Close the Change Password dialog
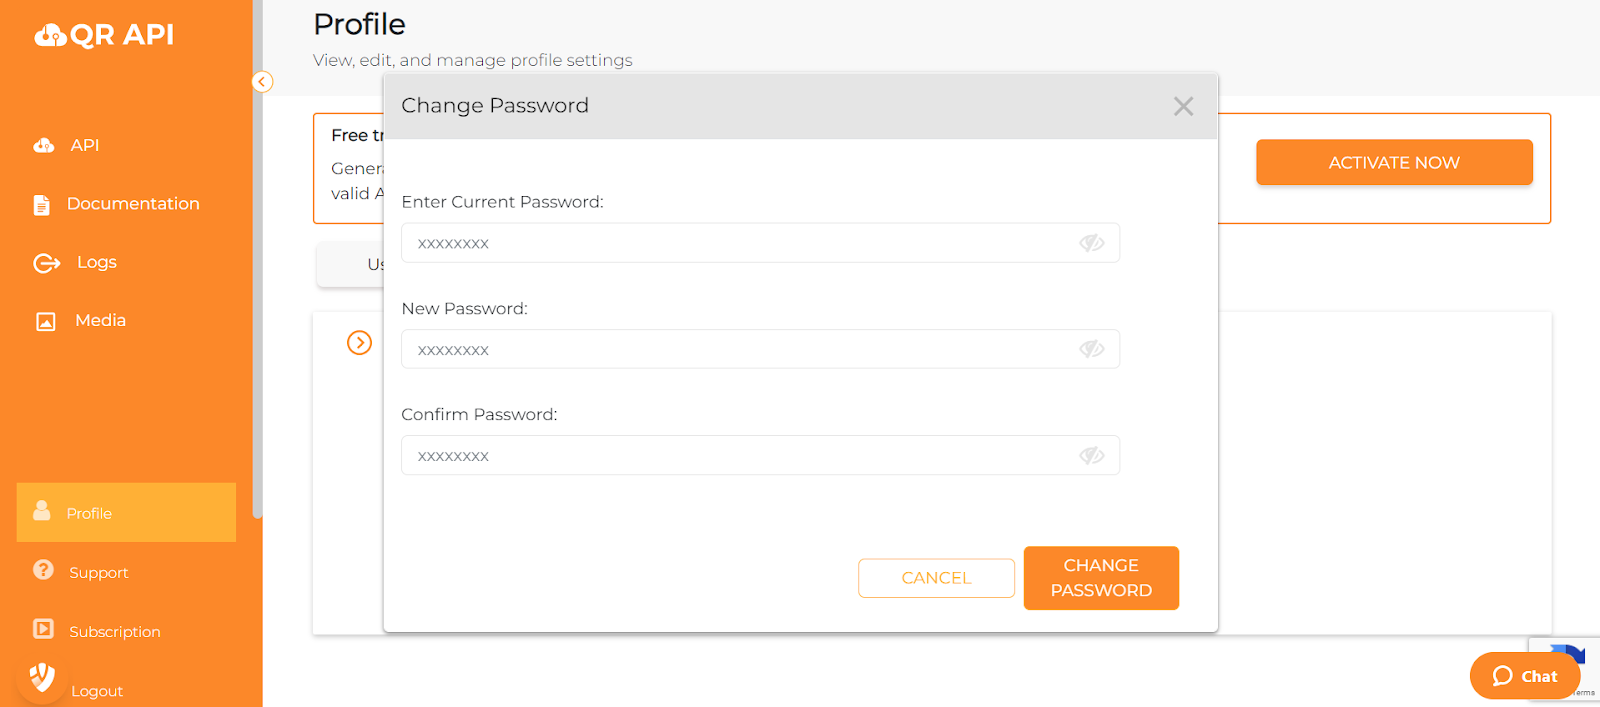Image resolution: width=1600 pixels, height=707 pixels. tap(1183, 106)
